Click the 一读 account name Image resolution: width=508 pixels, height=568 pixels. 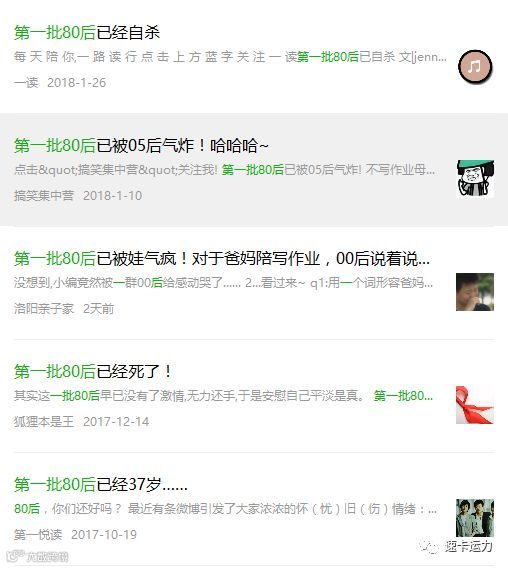point(26,83)
